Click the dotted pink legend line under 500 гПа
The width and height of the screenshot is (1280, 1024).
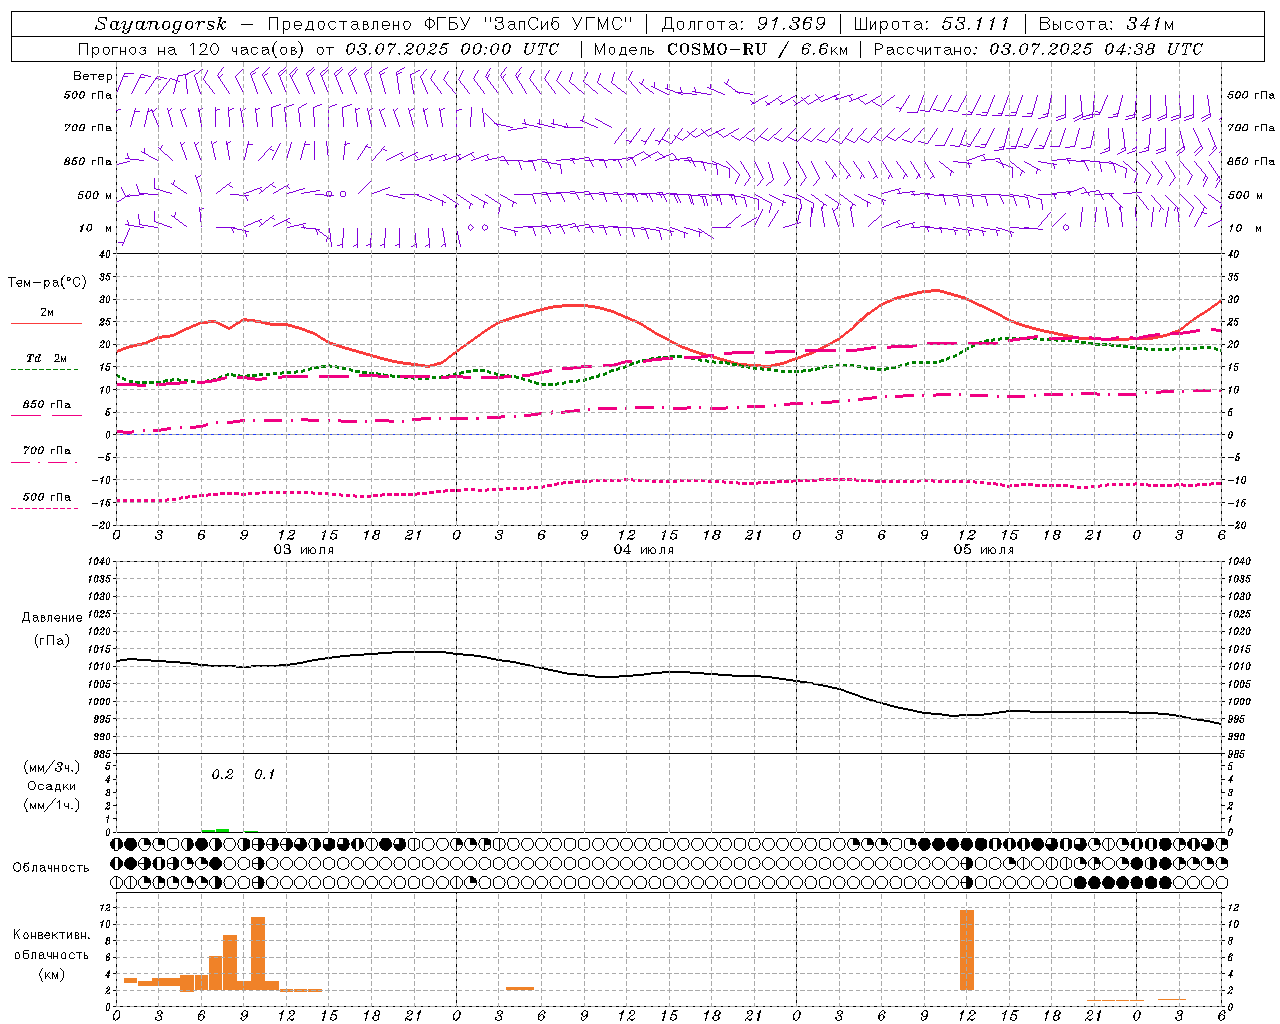44,508
